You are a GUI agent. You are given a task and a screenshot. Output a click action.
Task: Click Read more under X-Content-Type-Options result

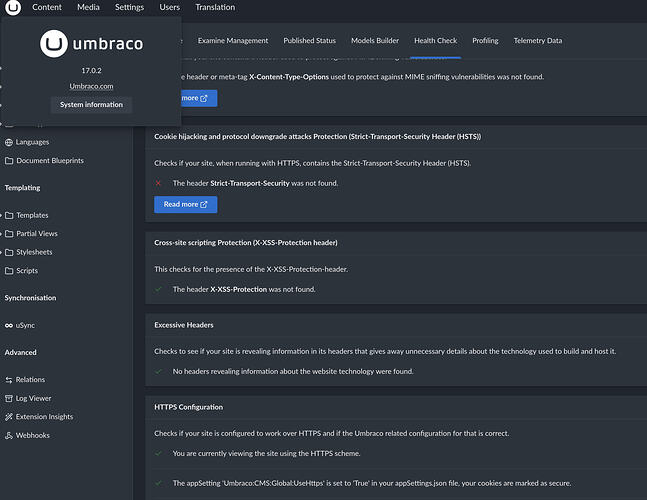199,98
